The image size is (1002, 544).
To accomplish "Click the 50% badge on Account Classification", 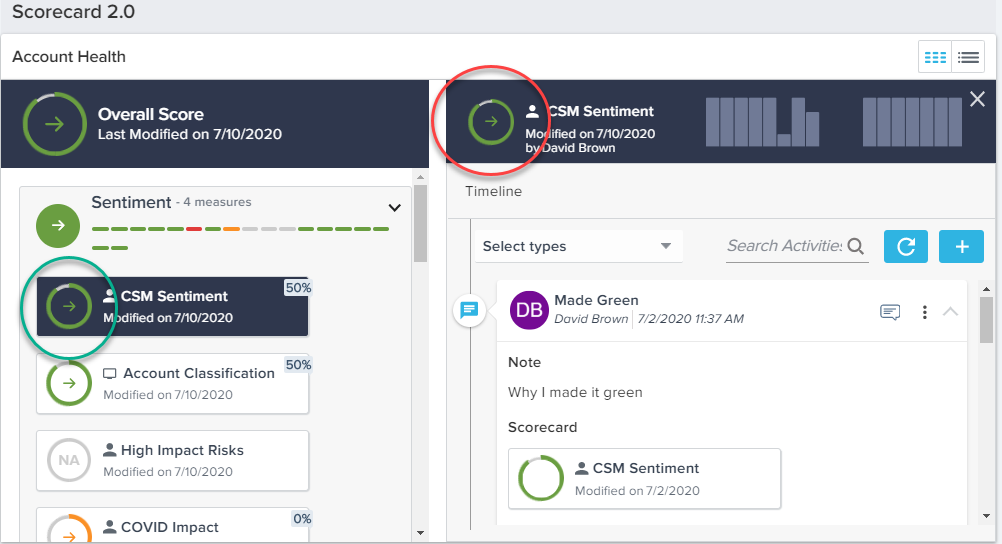I will (298, 364).
